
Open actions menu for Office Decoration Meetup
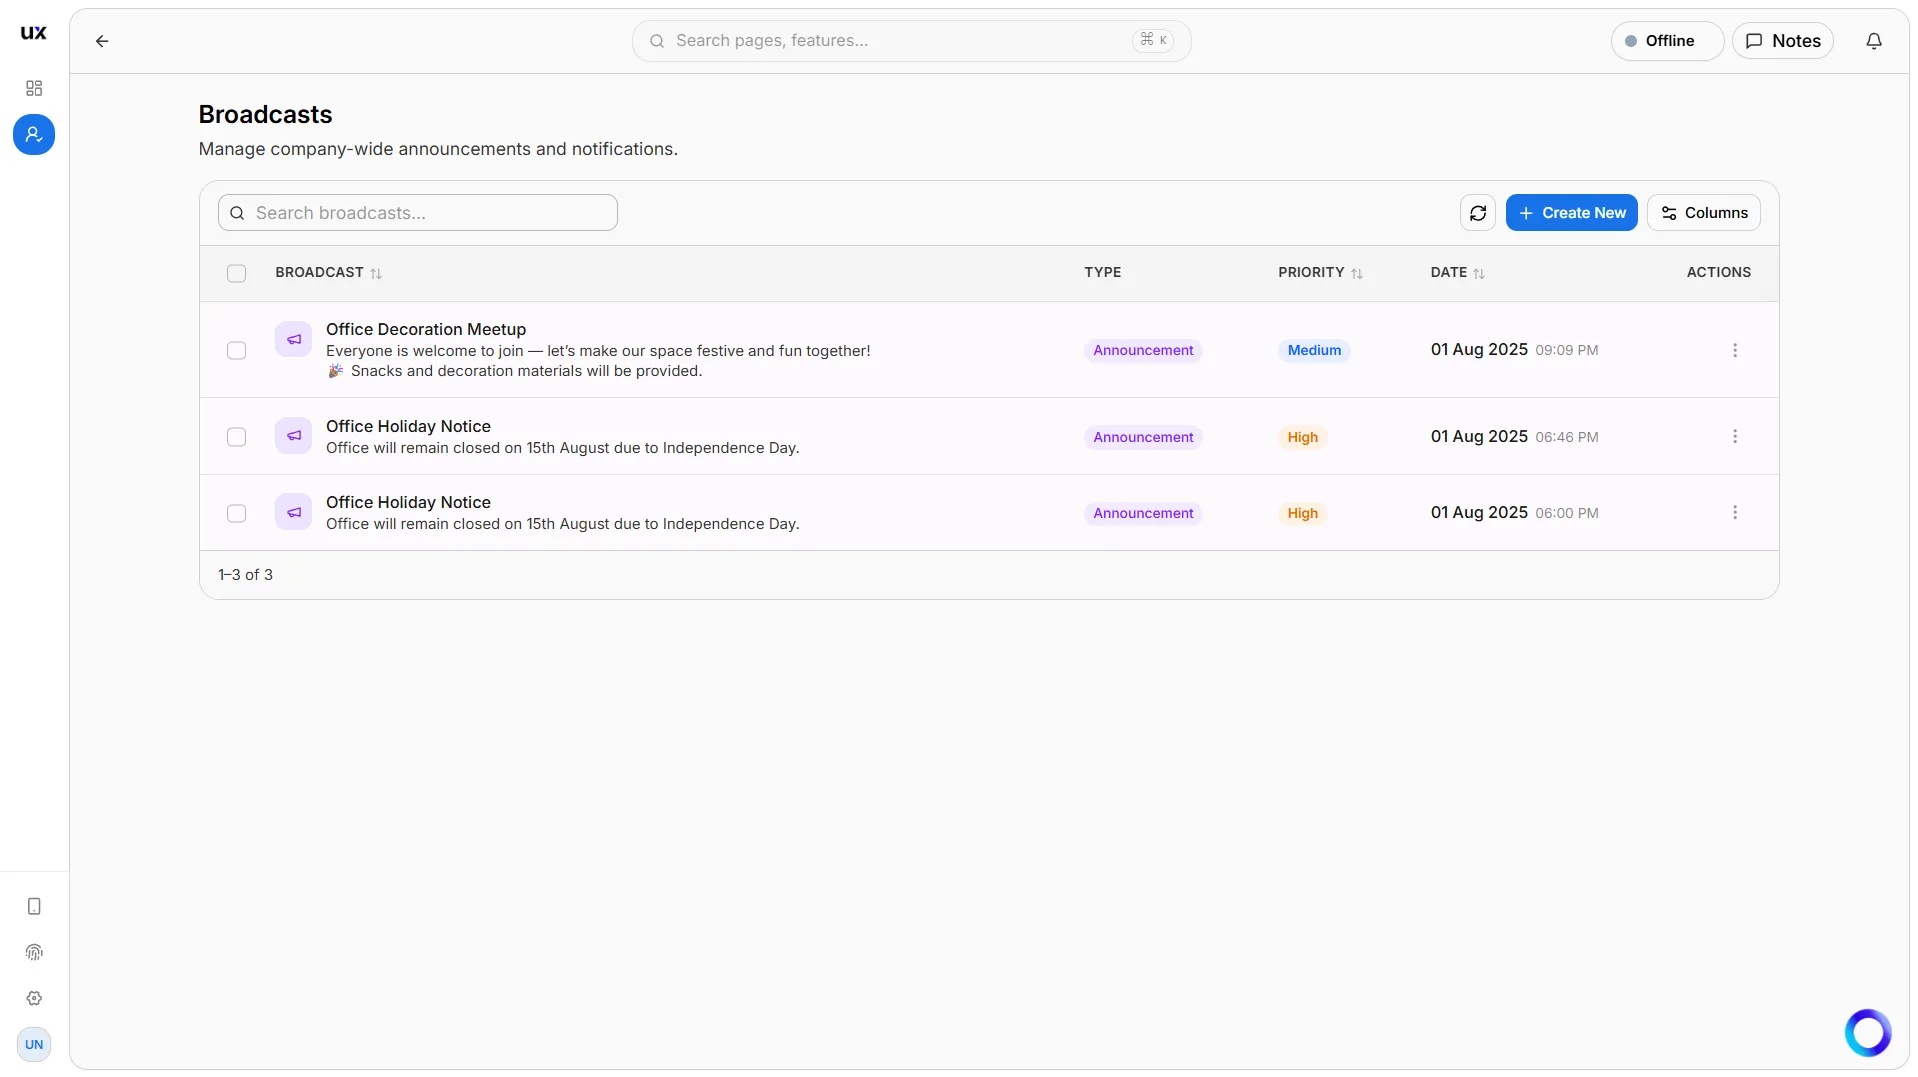tap(1735, 350)
